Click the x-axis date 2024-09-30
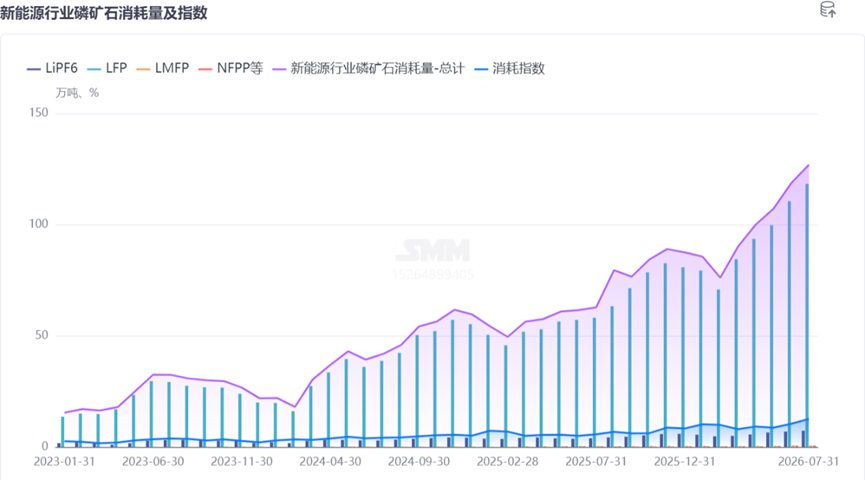The image size is (865, 480). [419, 461]
